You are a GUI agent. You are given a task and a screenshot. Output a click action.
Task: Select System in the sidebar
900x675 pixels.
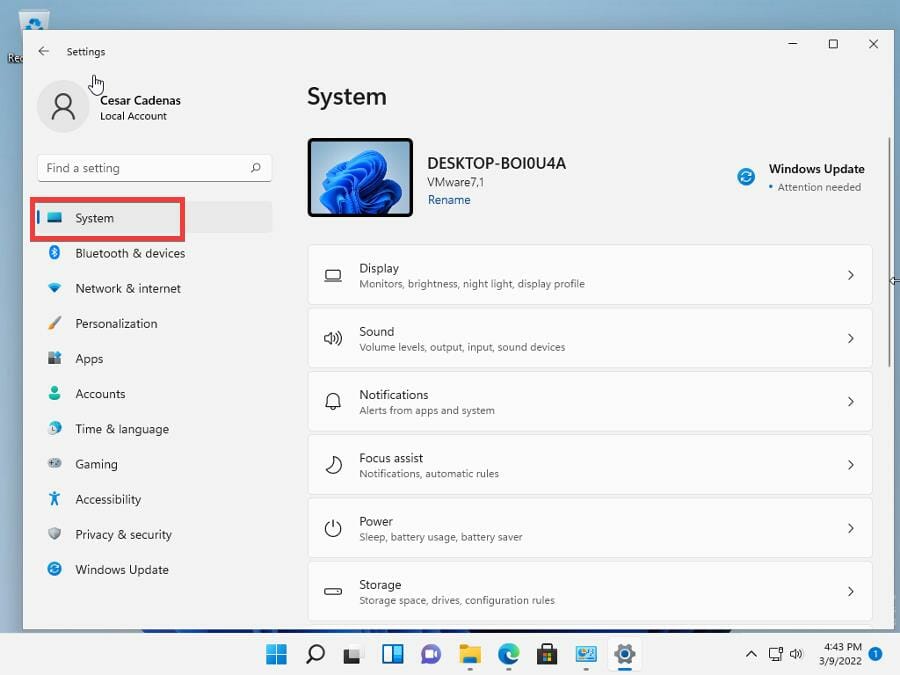coord(154,218)
